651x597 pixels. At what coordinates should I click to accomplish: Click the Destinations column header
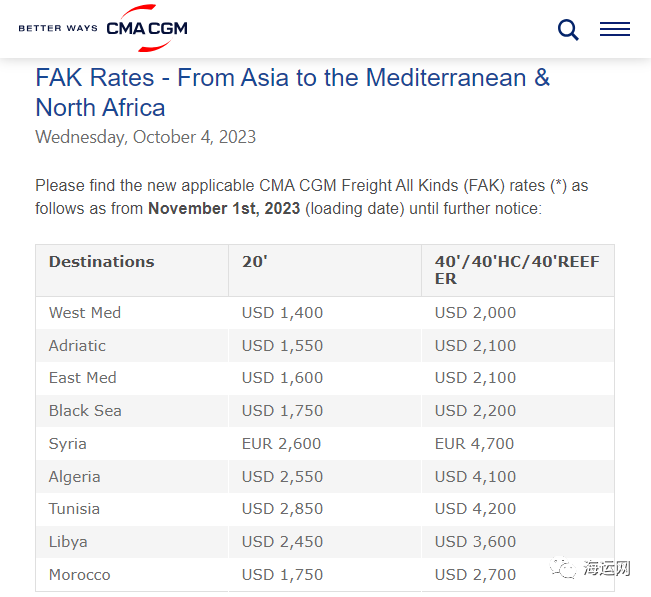pos(102,262)
